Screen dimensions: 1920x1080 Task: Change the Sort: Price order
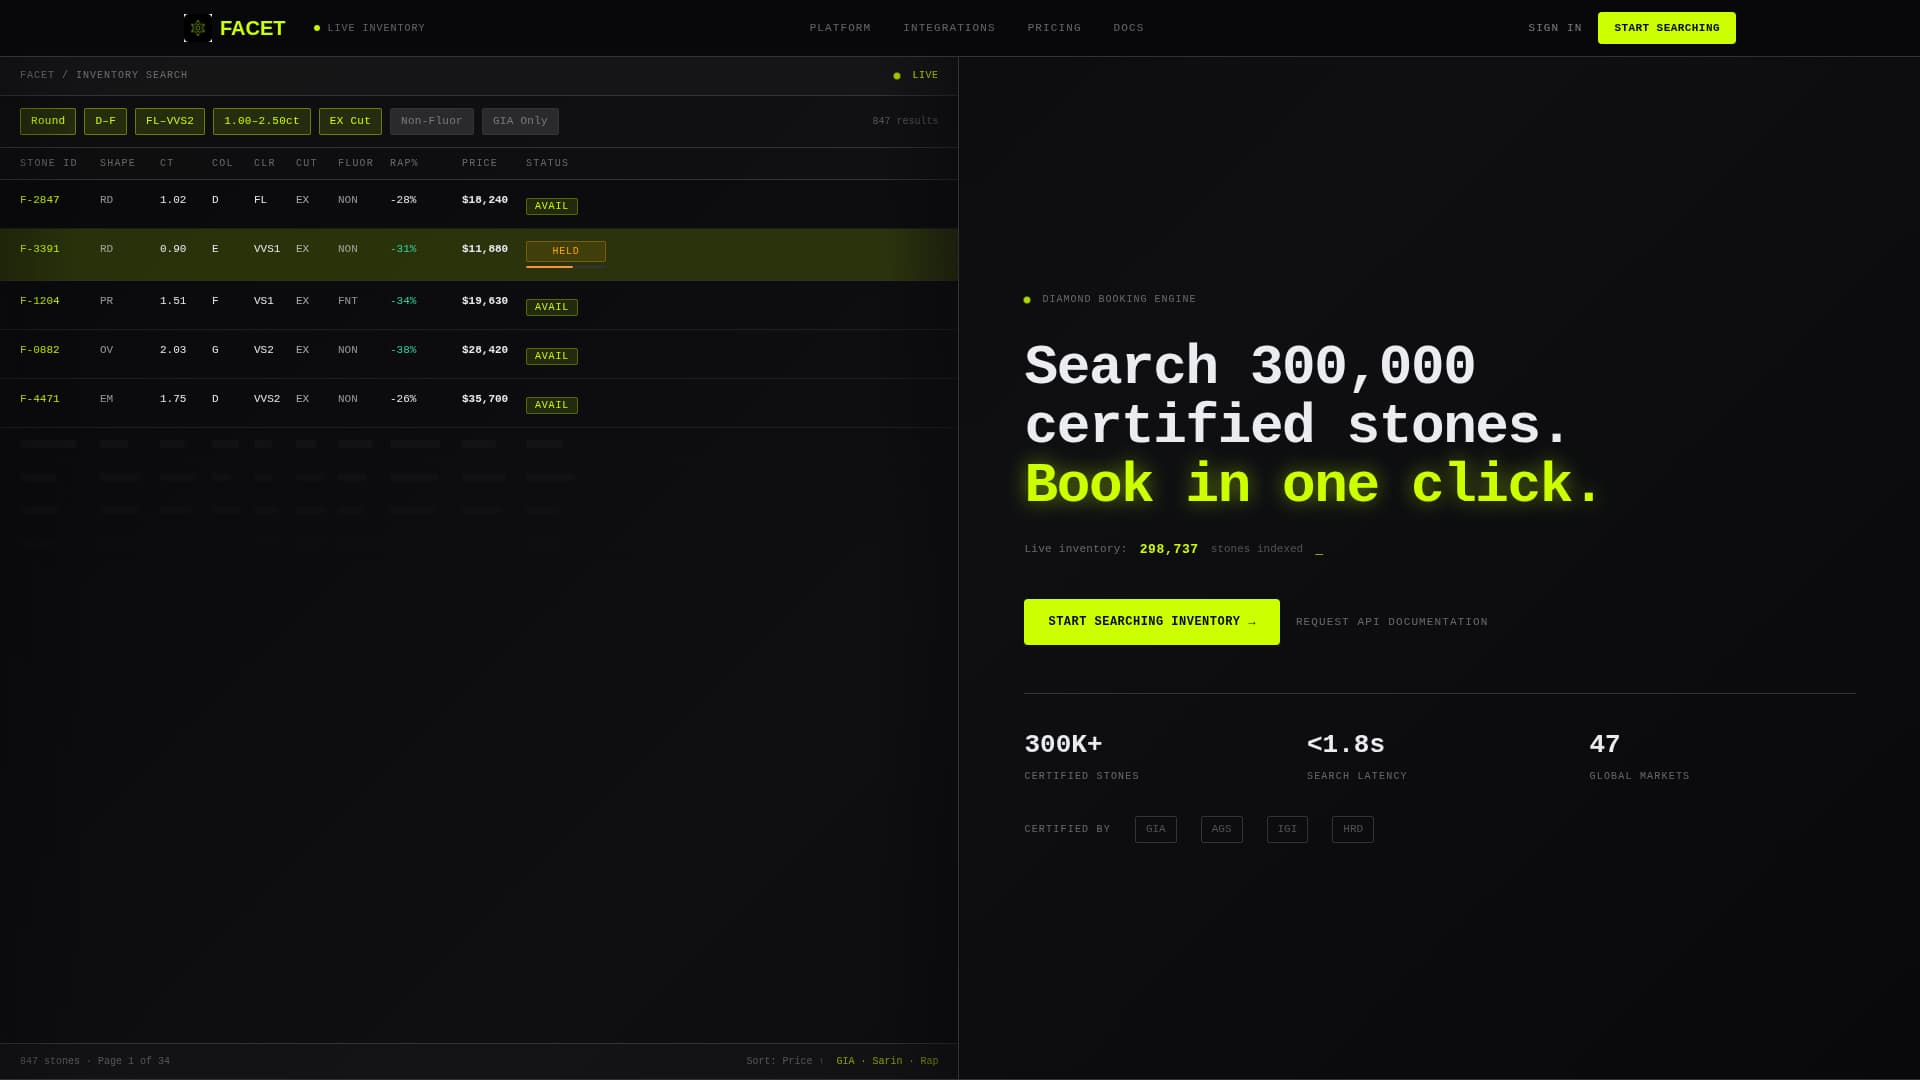tap(785, 1061)
